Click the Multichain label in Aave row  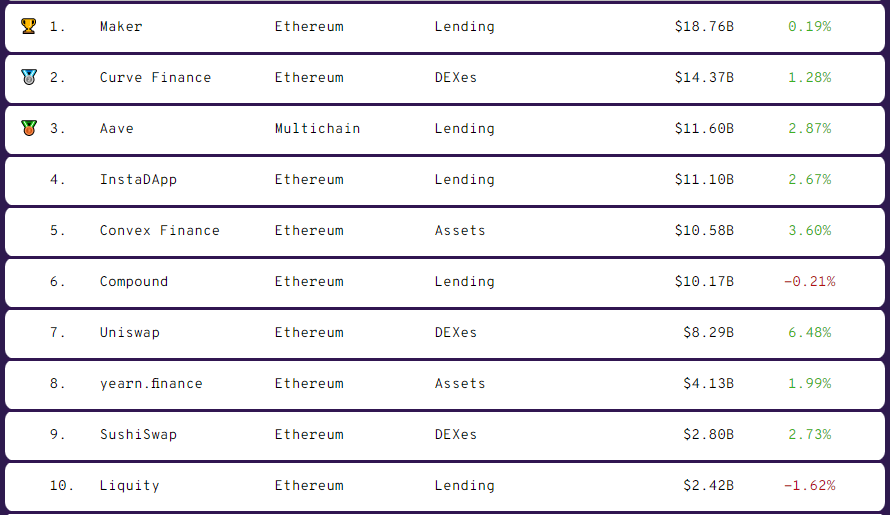pos(317,129)
